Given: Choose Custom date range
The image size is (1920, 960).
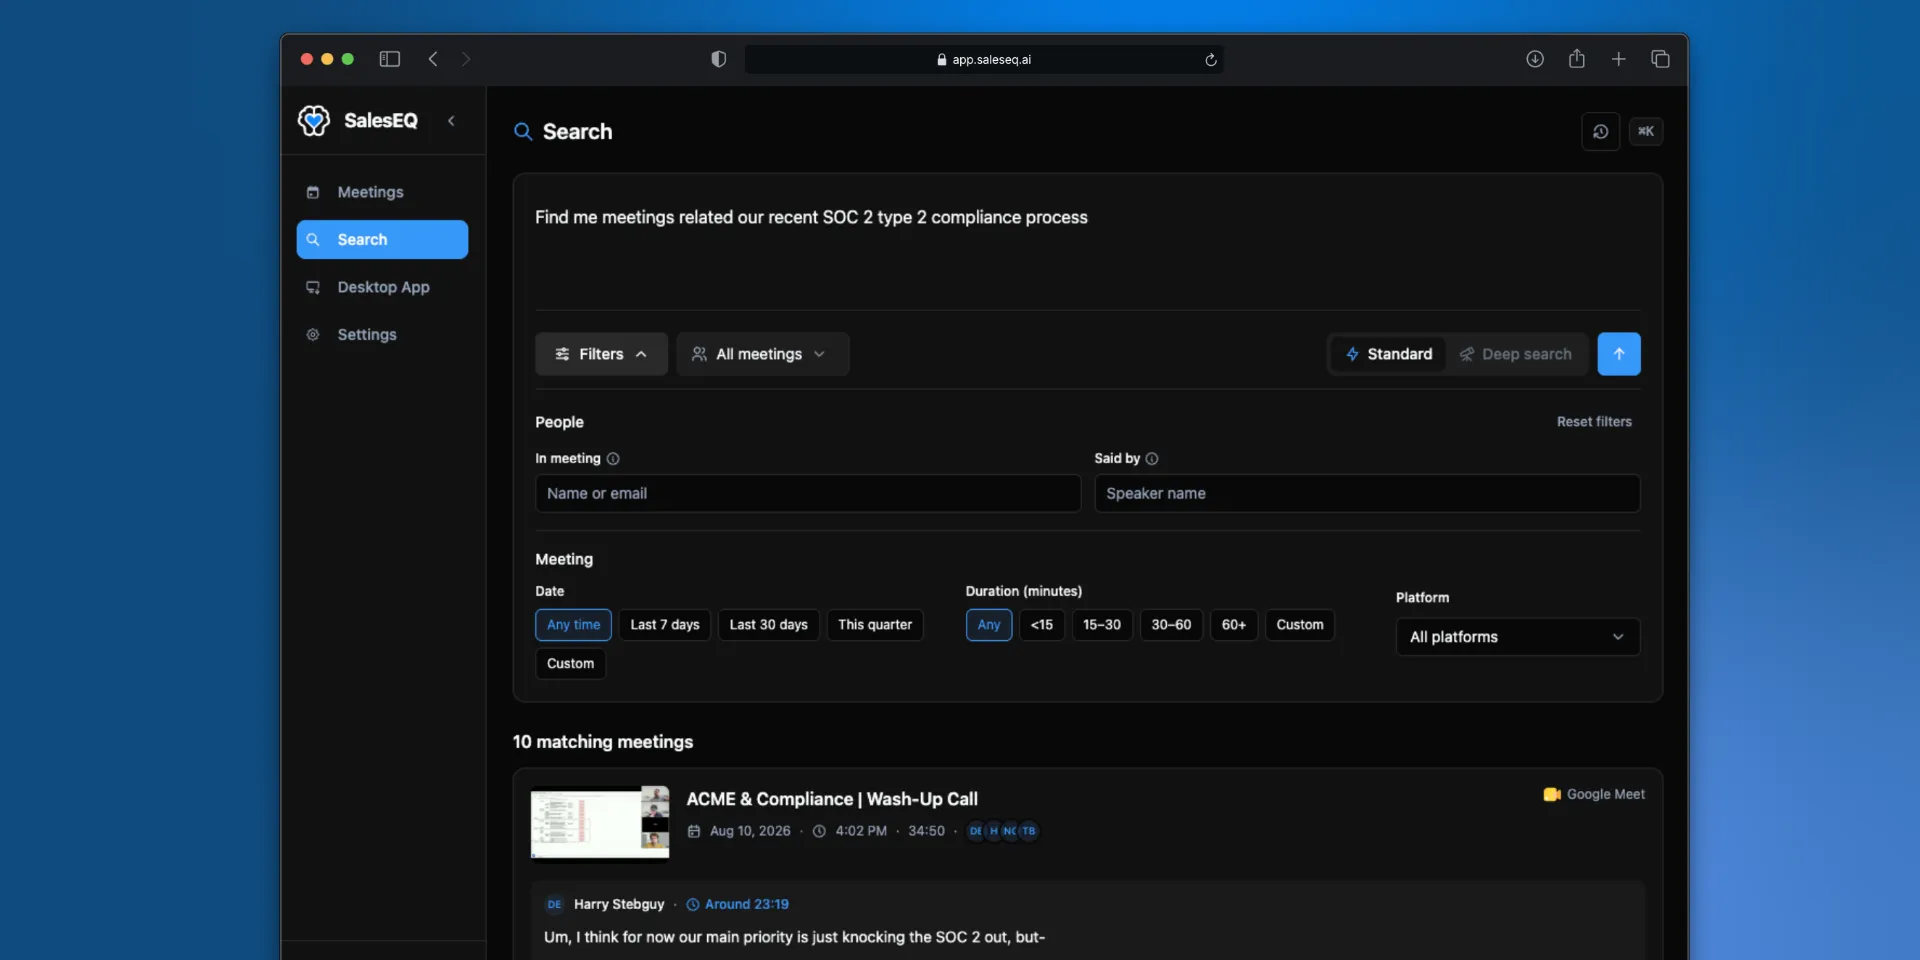Looking at the screenshot, I should [x=570, y=664].
